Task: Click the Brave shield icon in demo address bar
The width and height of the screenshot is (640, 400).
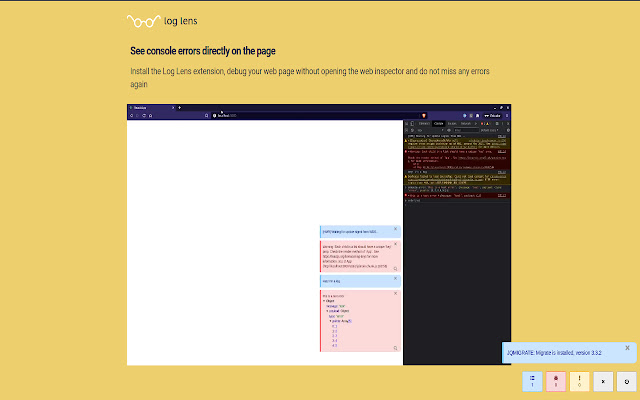Action: point(424,116)
